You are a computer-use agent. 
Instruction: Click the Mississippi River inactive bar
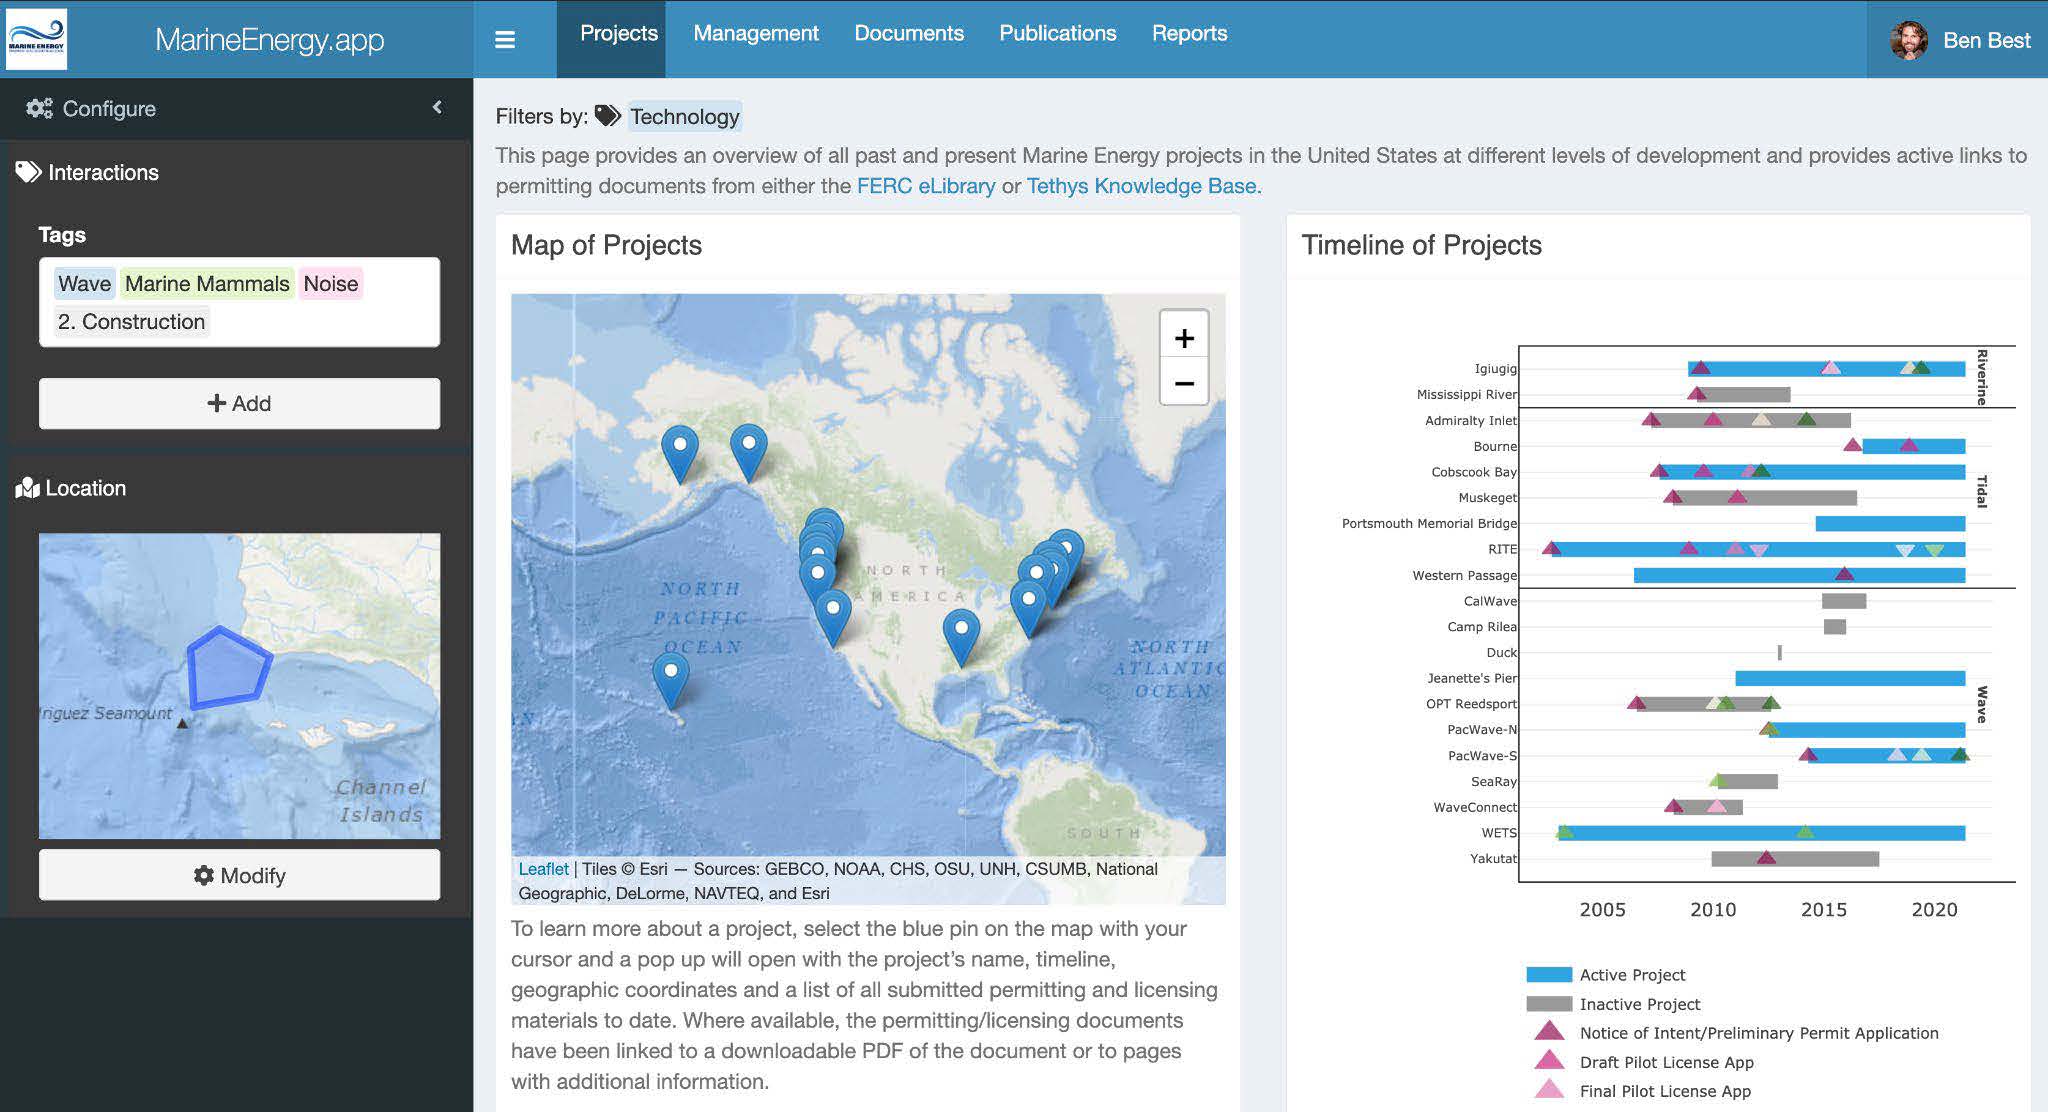[1743, 394]
